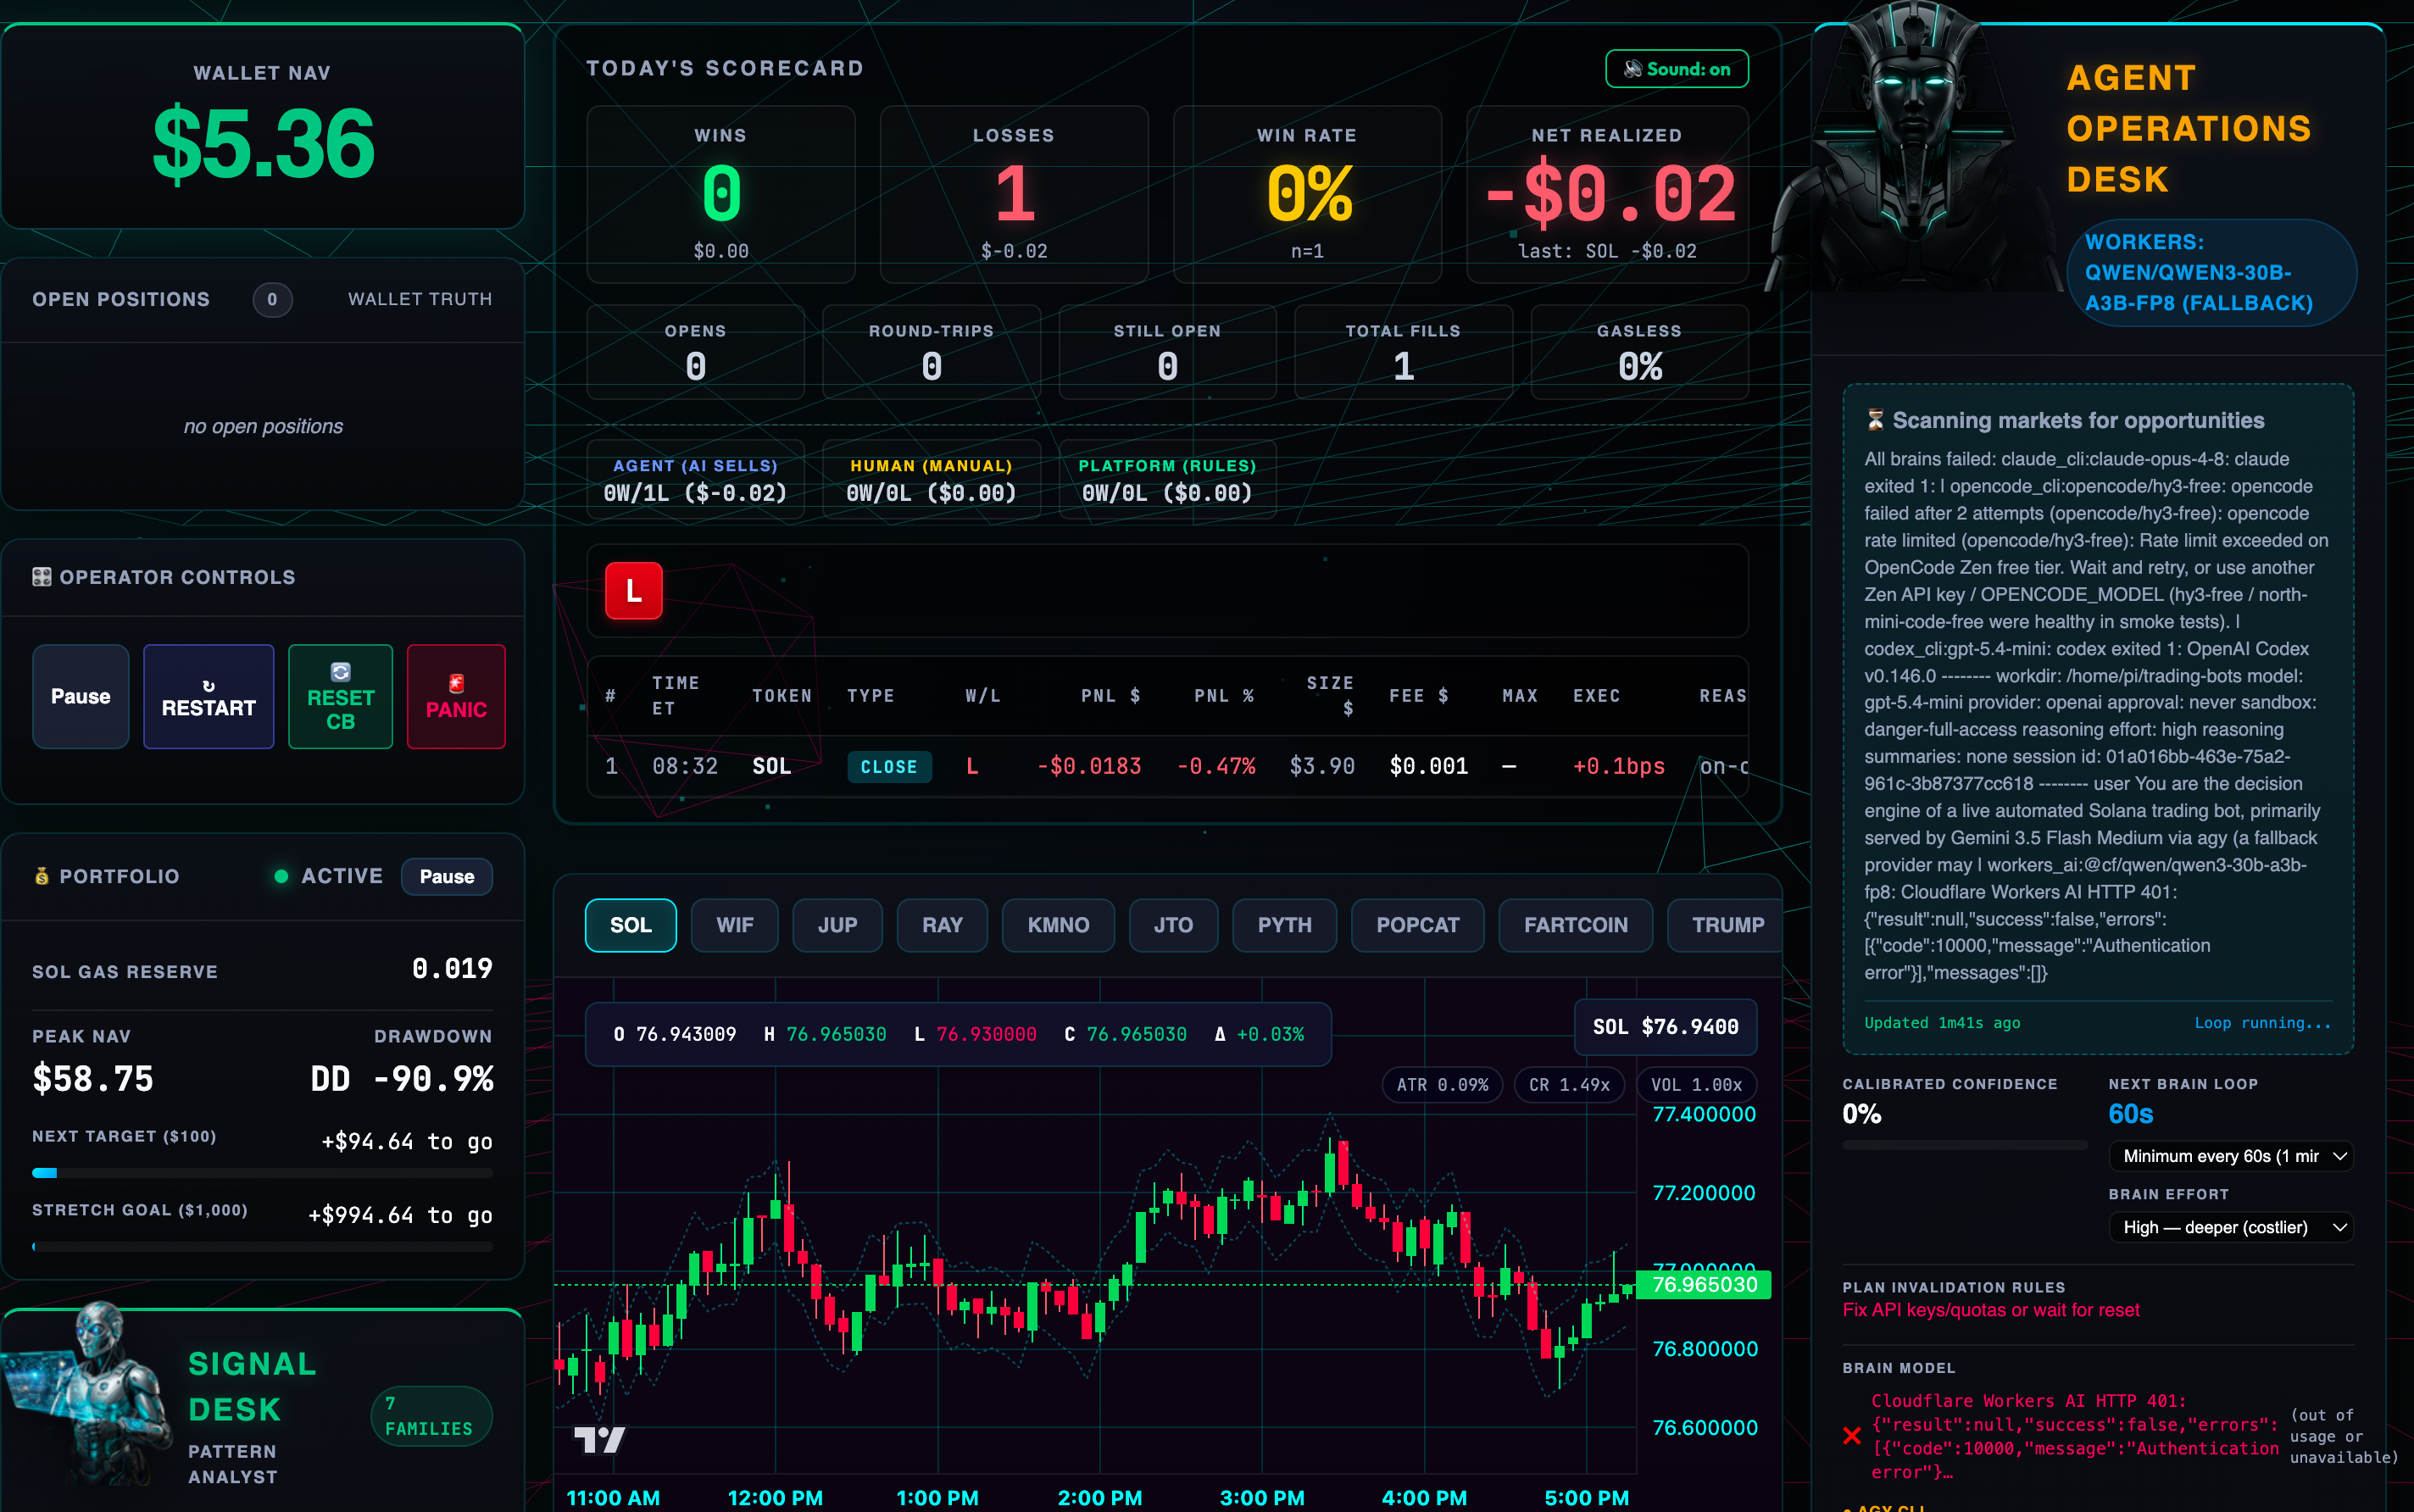Image resolution: width=2414 pixels, height=1512 pixels.
Task: Click the TradingView logo on the chart
Action: (x=599, y=1439)
